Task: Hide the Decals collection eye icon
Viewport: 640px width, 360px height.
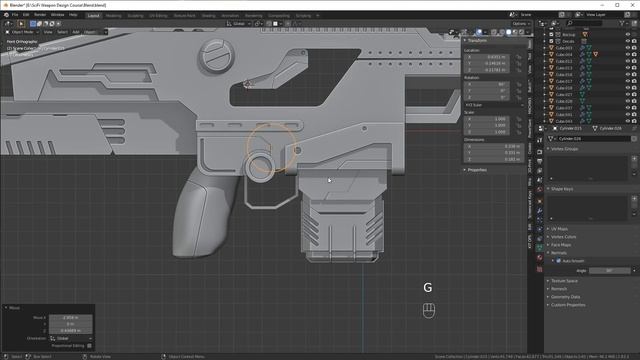Action: click(628, 41)
